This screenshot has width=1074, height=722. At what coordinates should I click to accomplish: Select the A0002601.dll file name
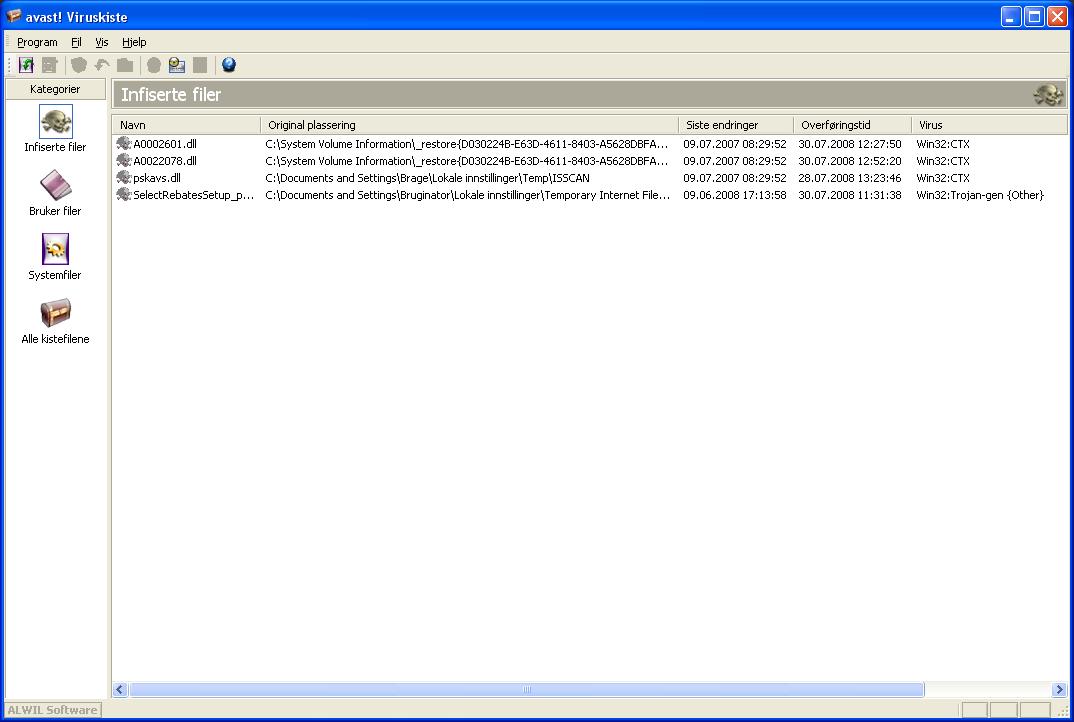pos(165,144)
